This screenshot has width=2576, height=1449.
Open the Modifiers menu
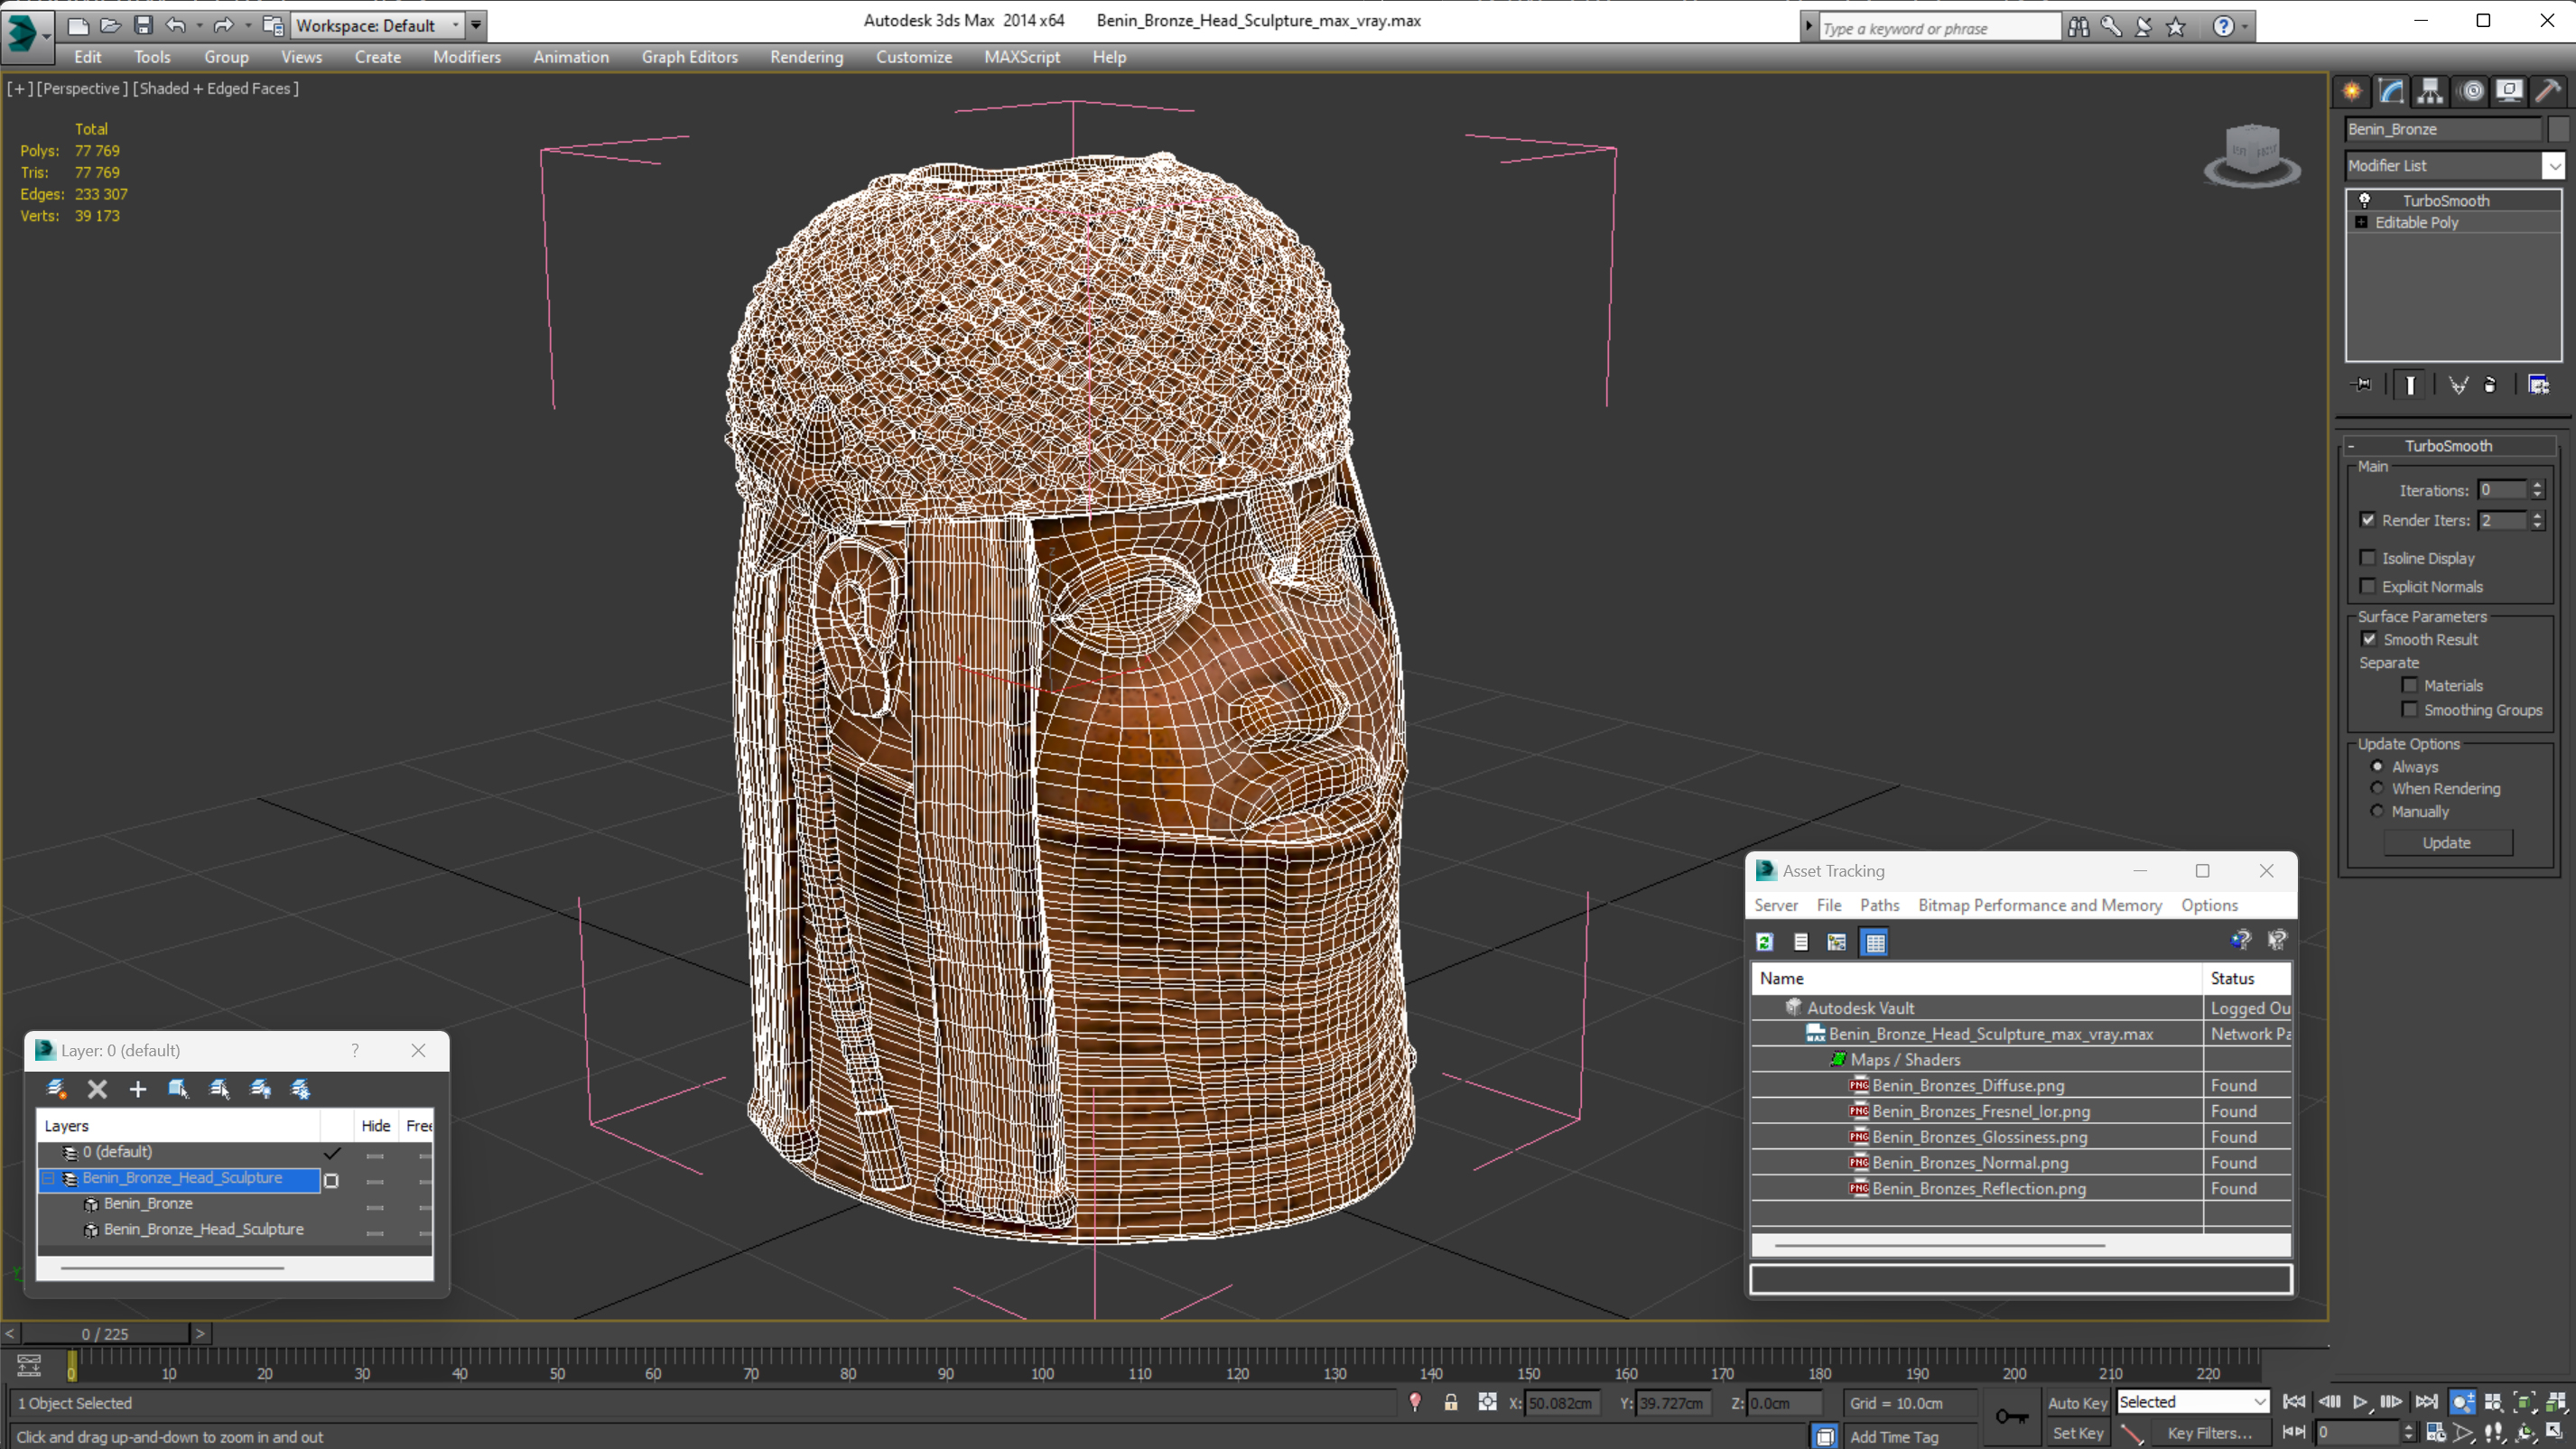467,57
